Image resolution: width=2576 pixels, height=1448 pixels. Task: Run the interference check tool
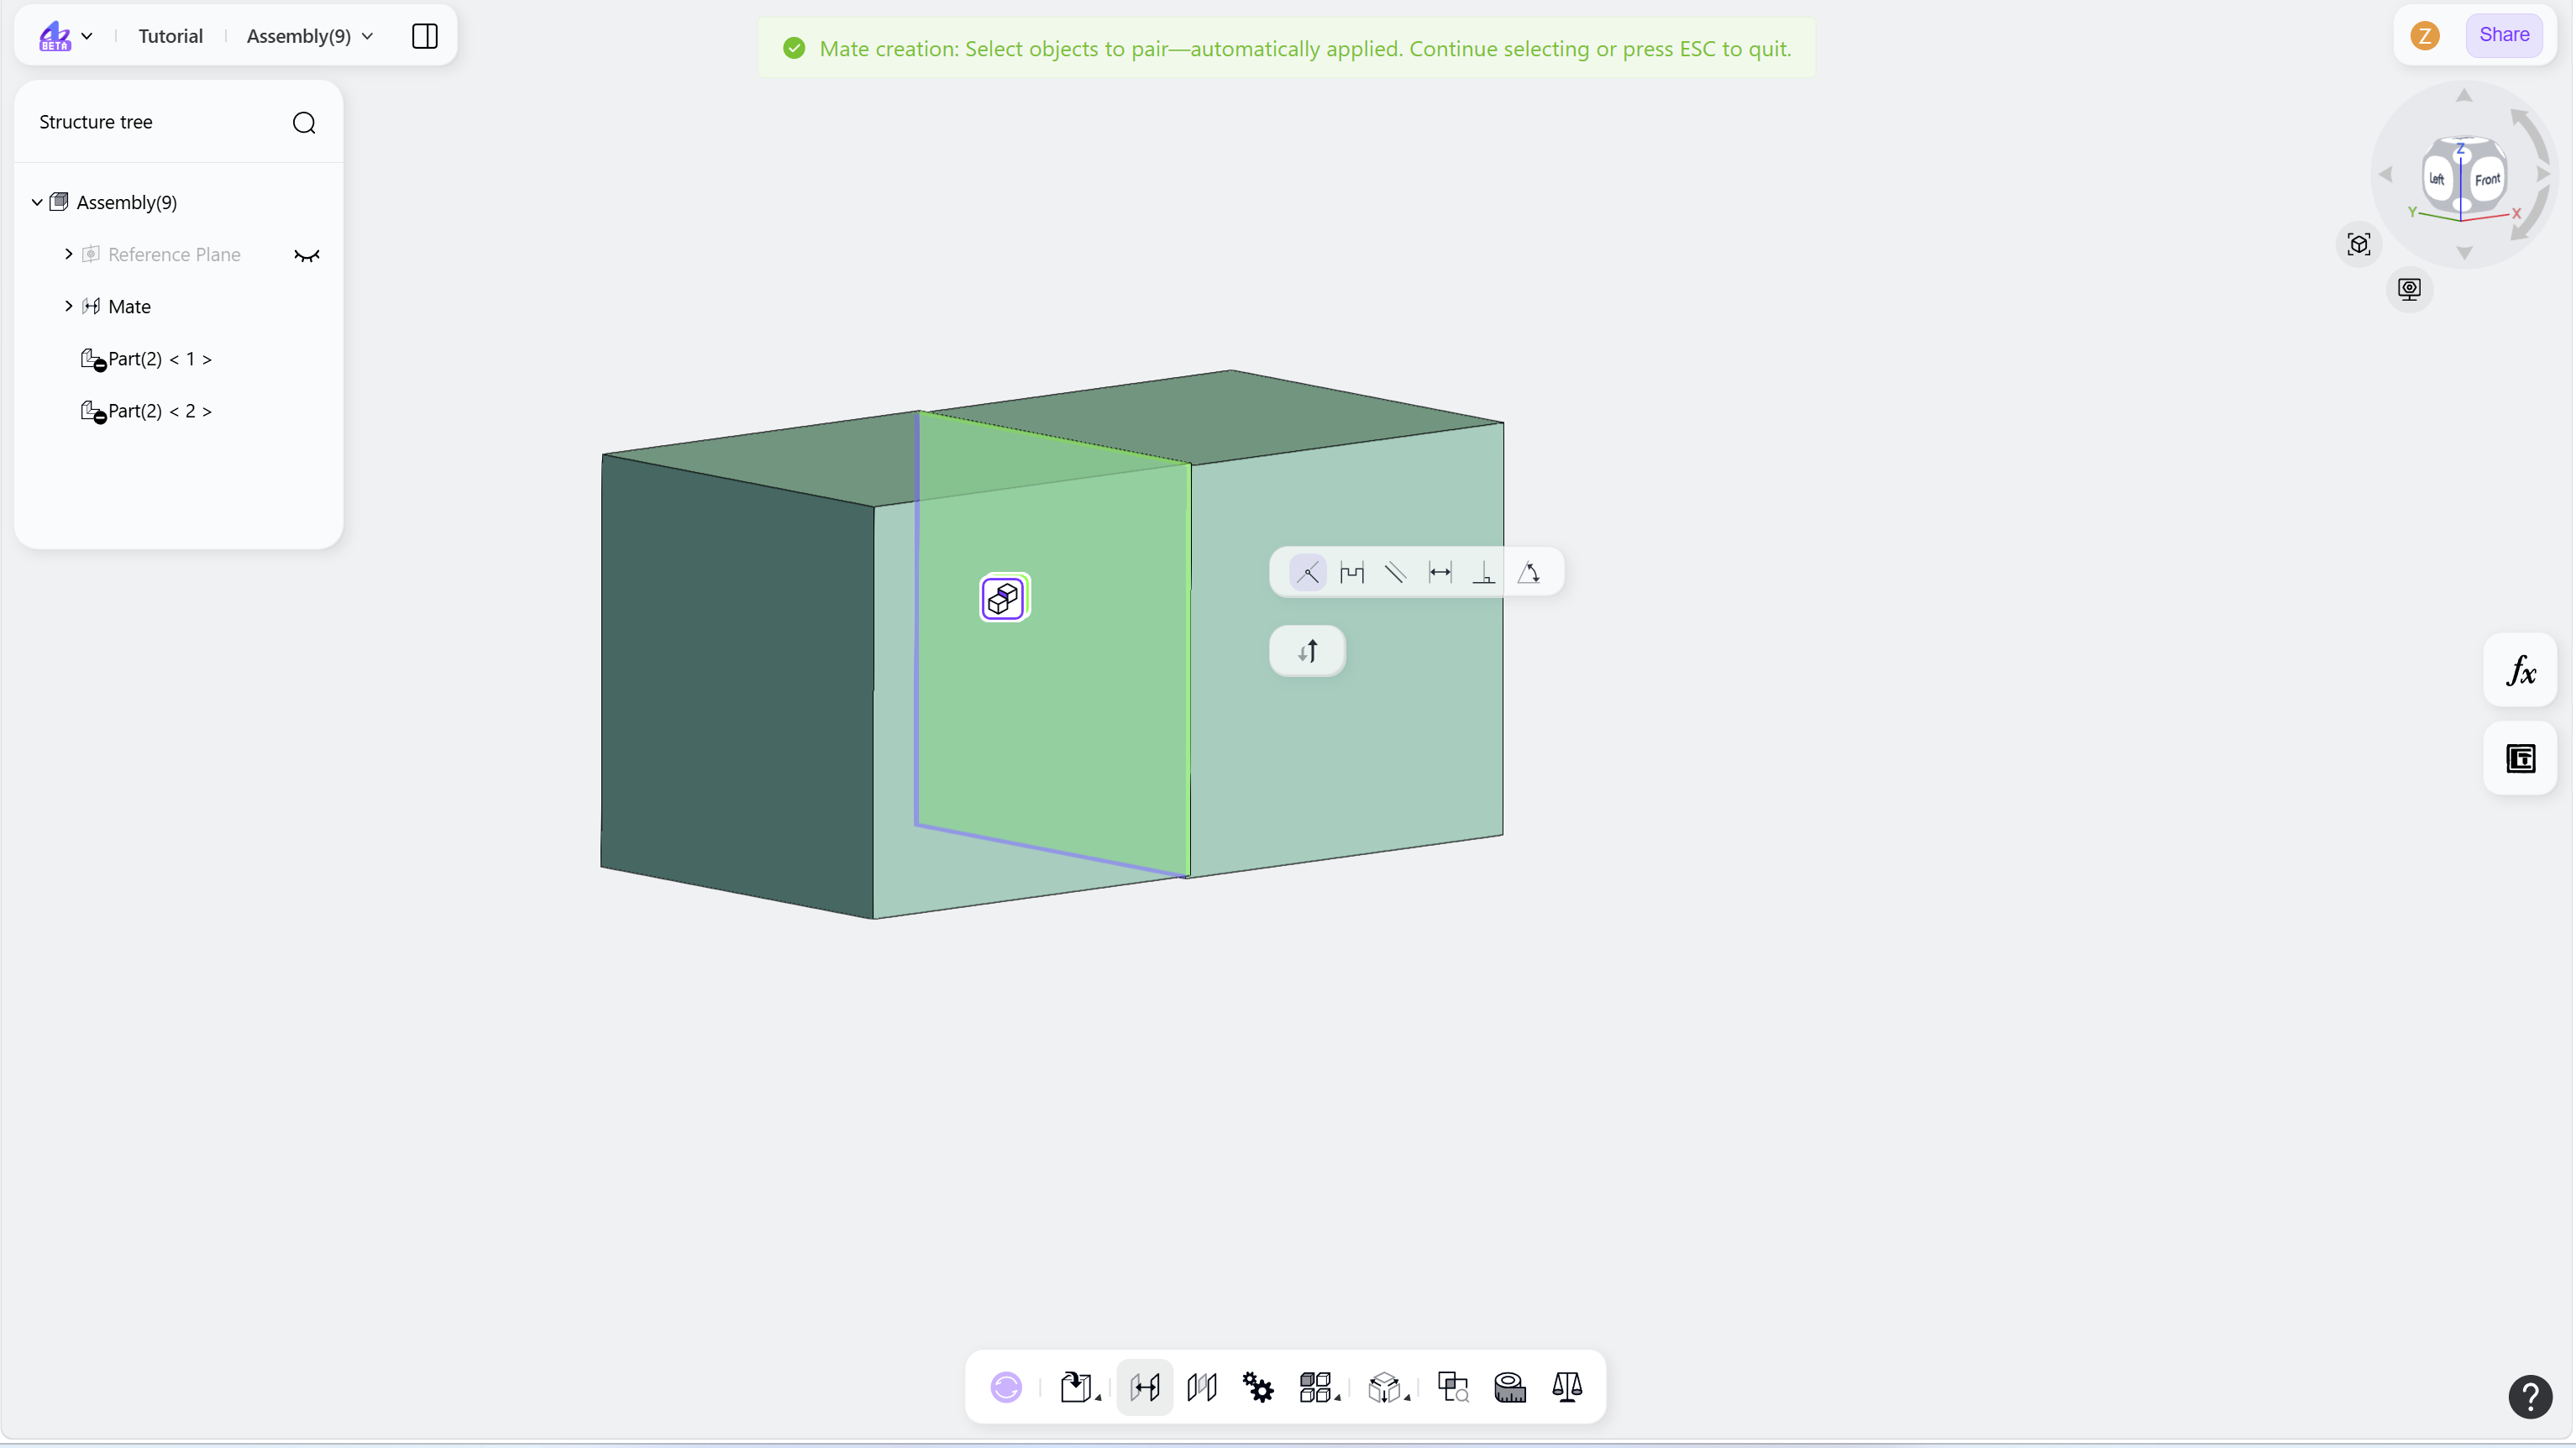pyautogui.click(x=1453, y=1387)
